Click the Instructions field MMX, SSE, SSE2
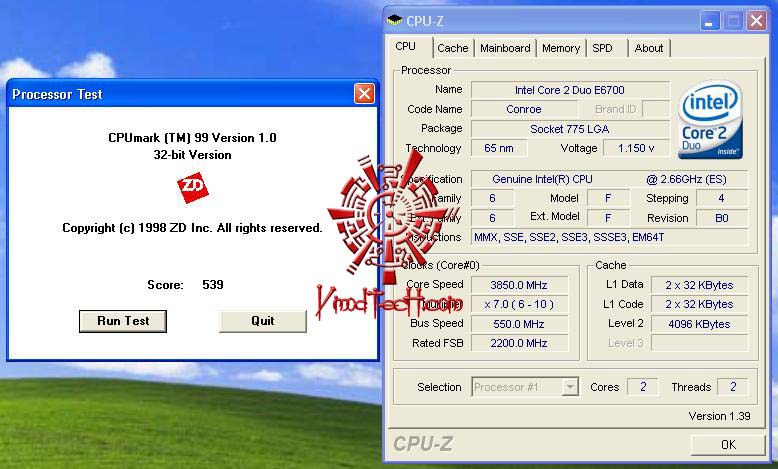Viewport: 778px width, 469px height. [609, 237]
